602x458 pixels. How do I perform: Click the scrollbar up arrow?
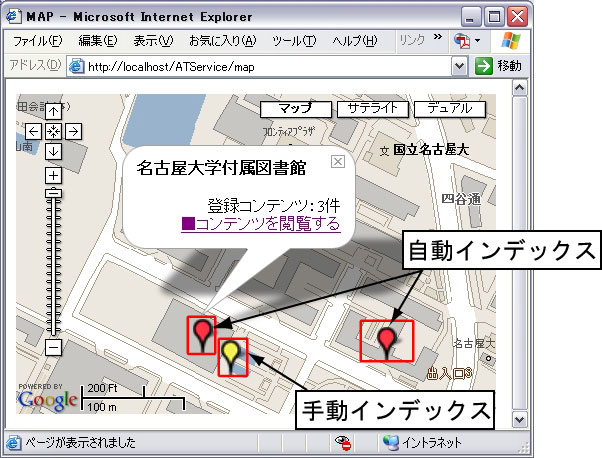(519, 88)
